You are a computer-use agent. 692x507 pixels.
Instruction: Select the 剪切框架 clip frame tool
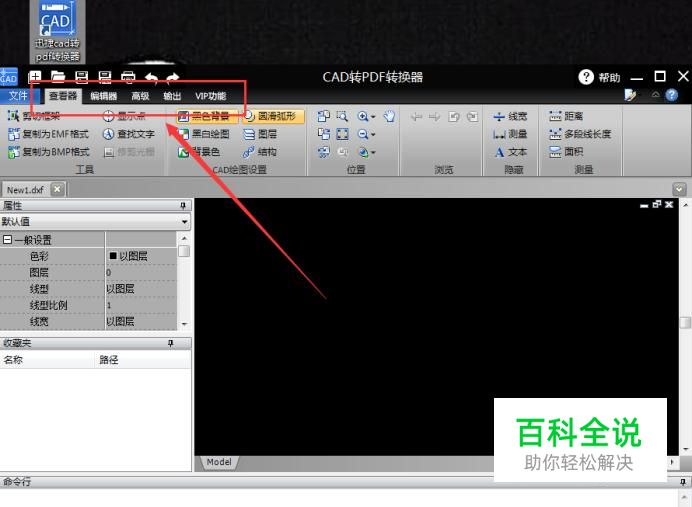point(34,116)
